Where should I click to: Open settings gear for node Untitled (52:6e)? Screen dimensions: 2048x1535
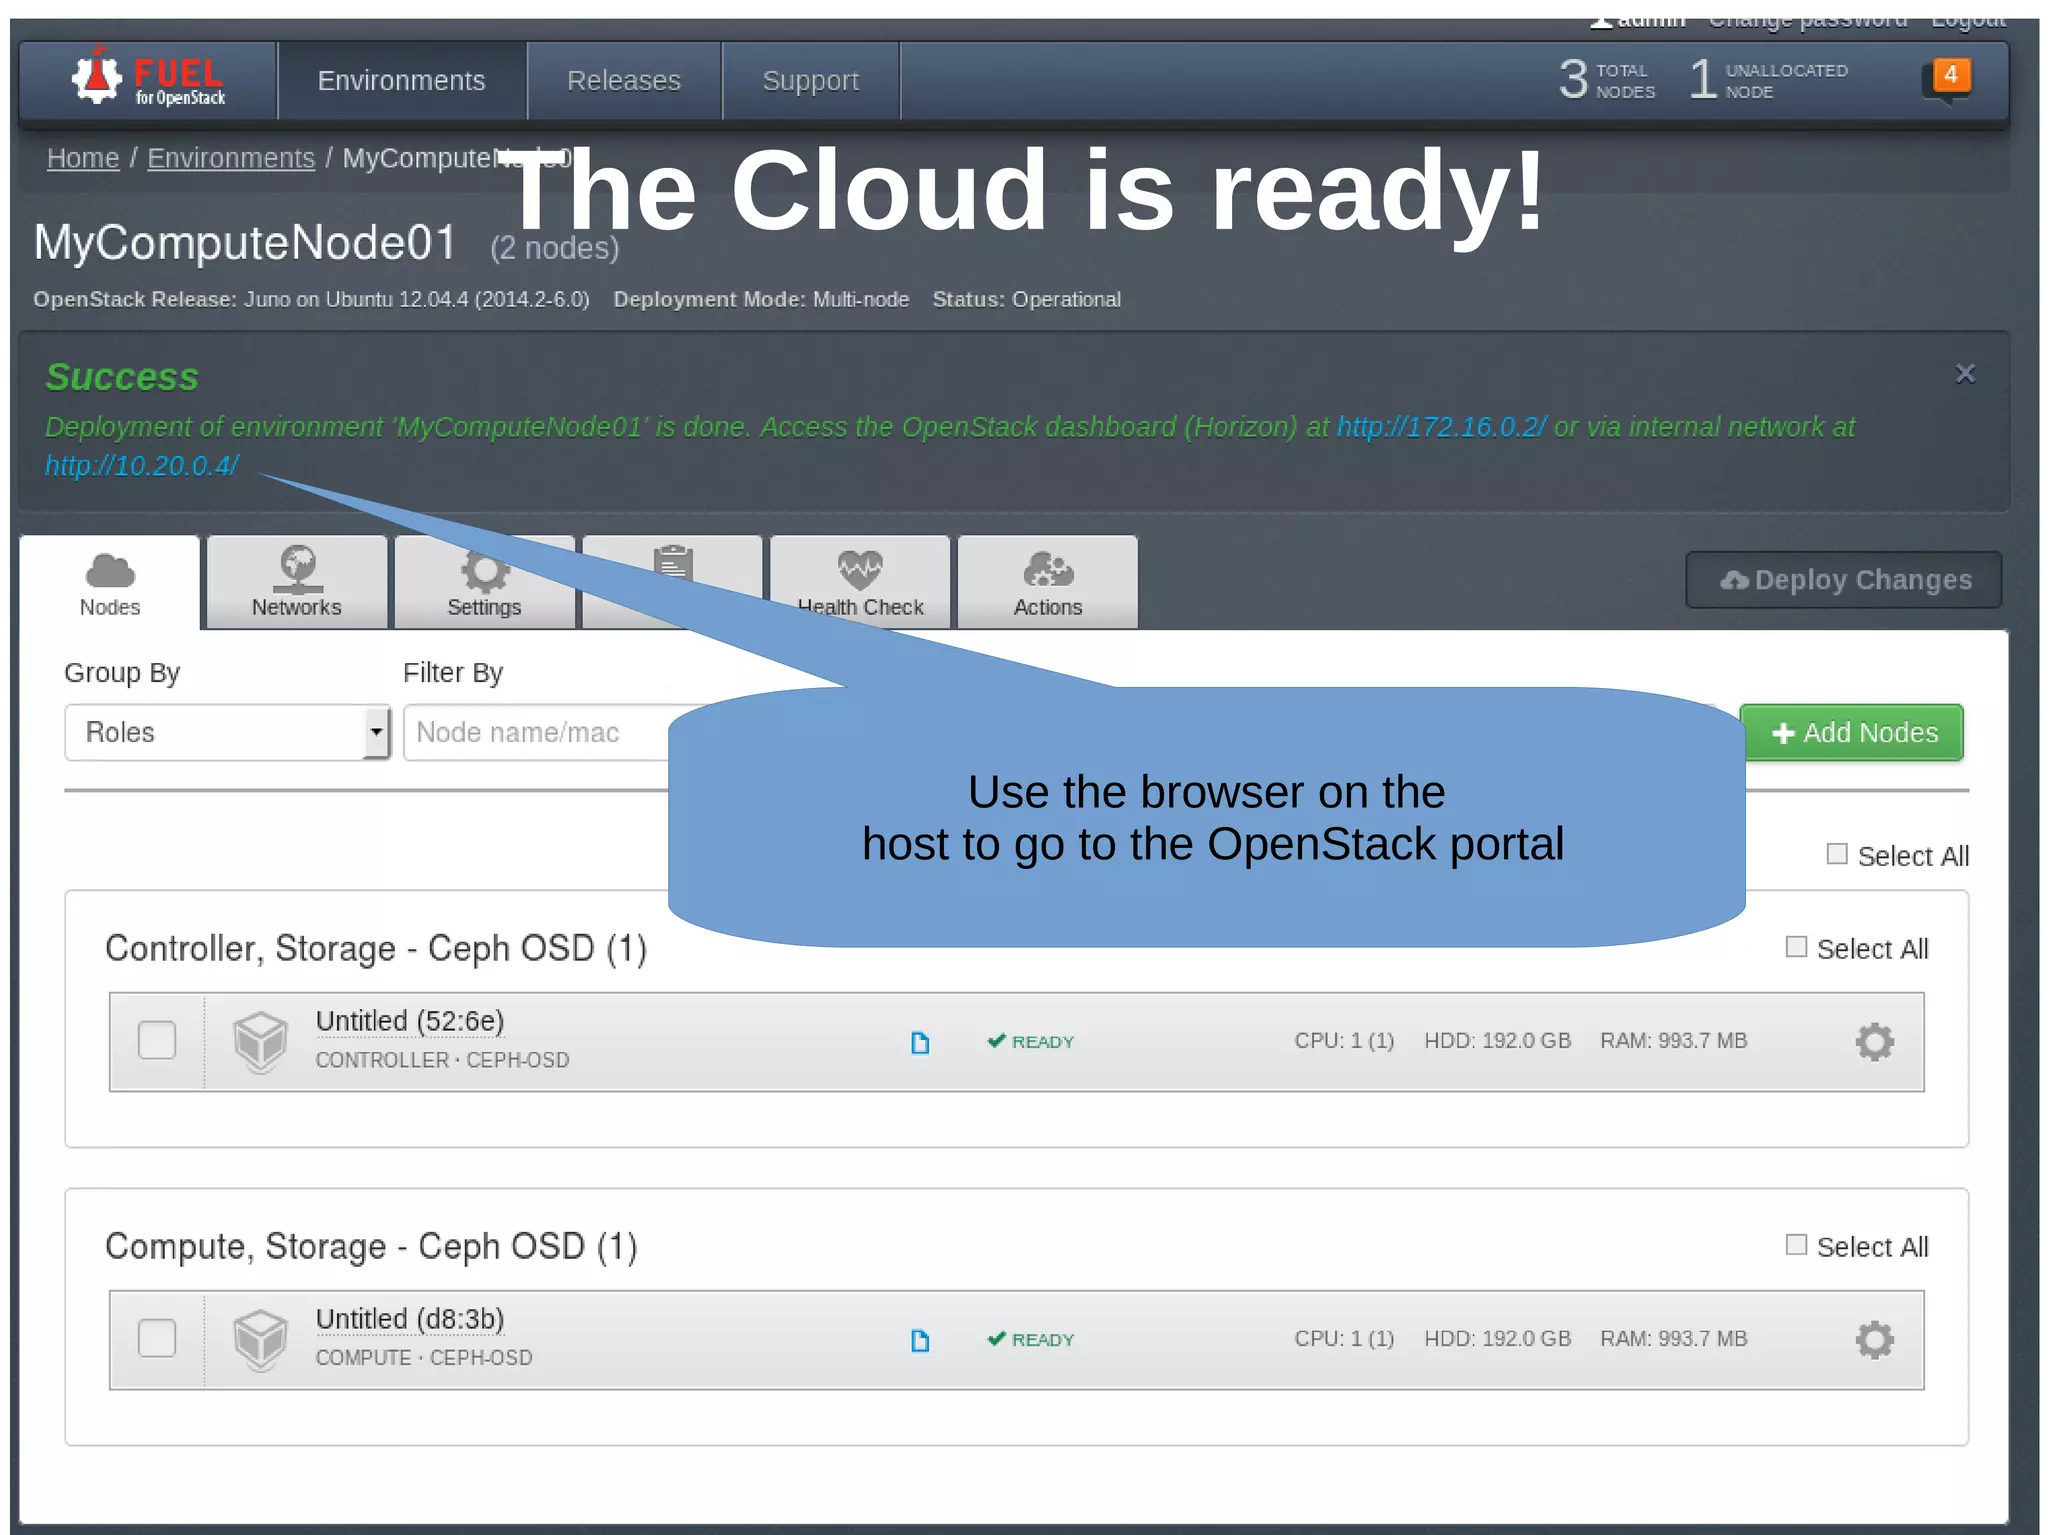[x=1875, y=1042]
